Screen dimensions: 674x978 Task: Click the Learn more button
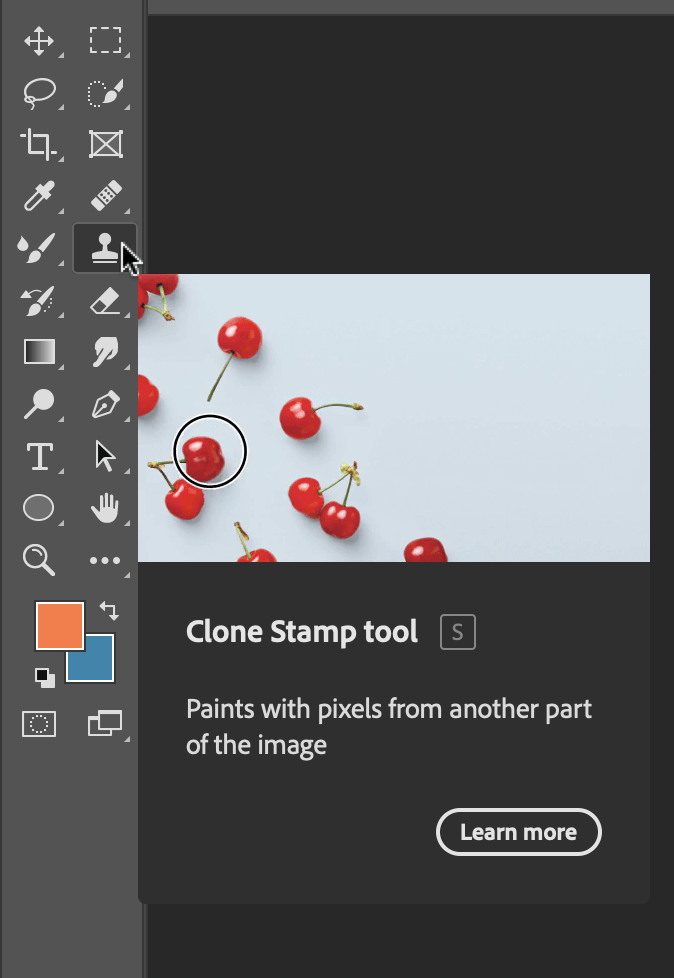(x=518, y=832)
